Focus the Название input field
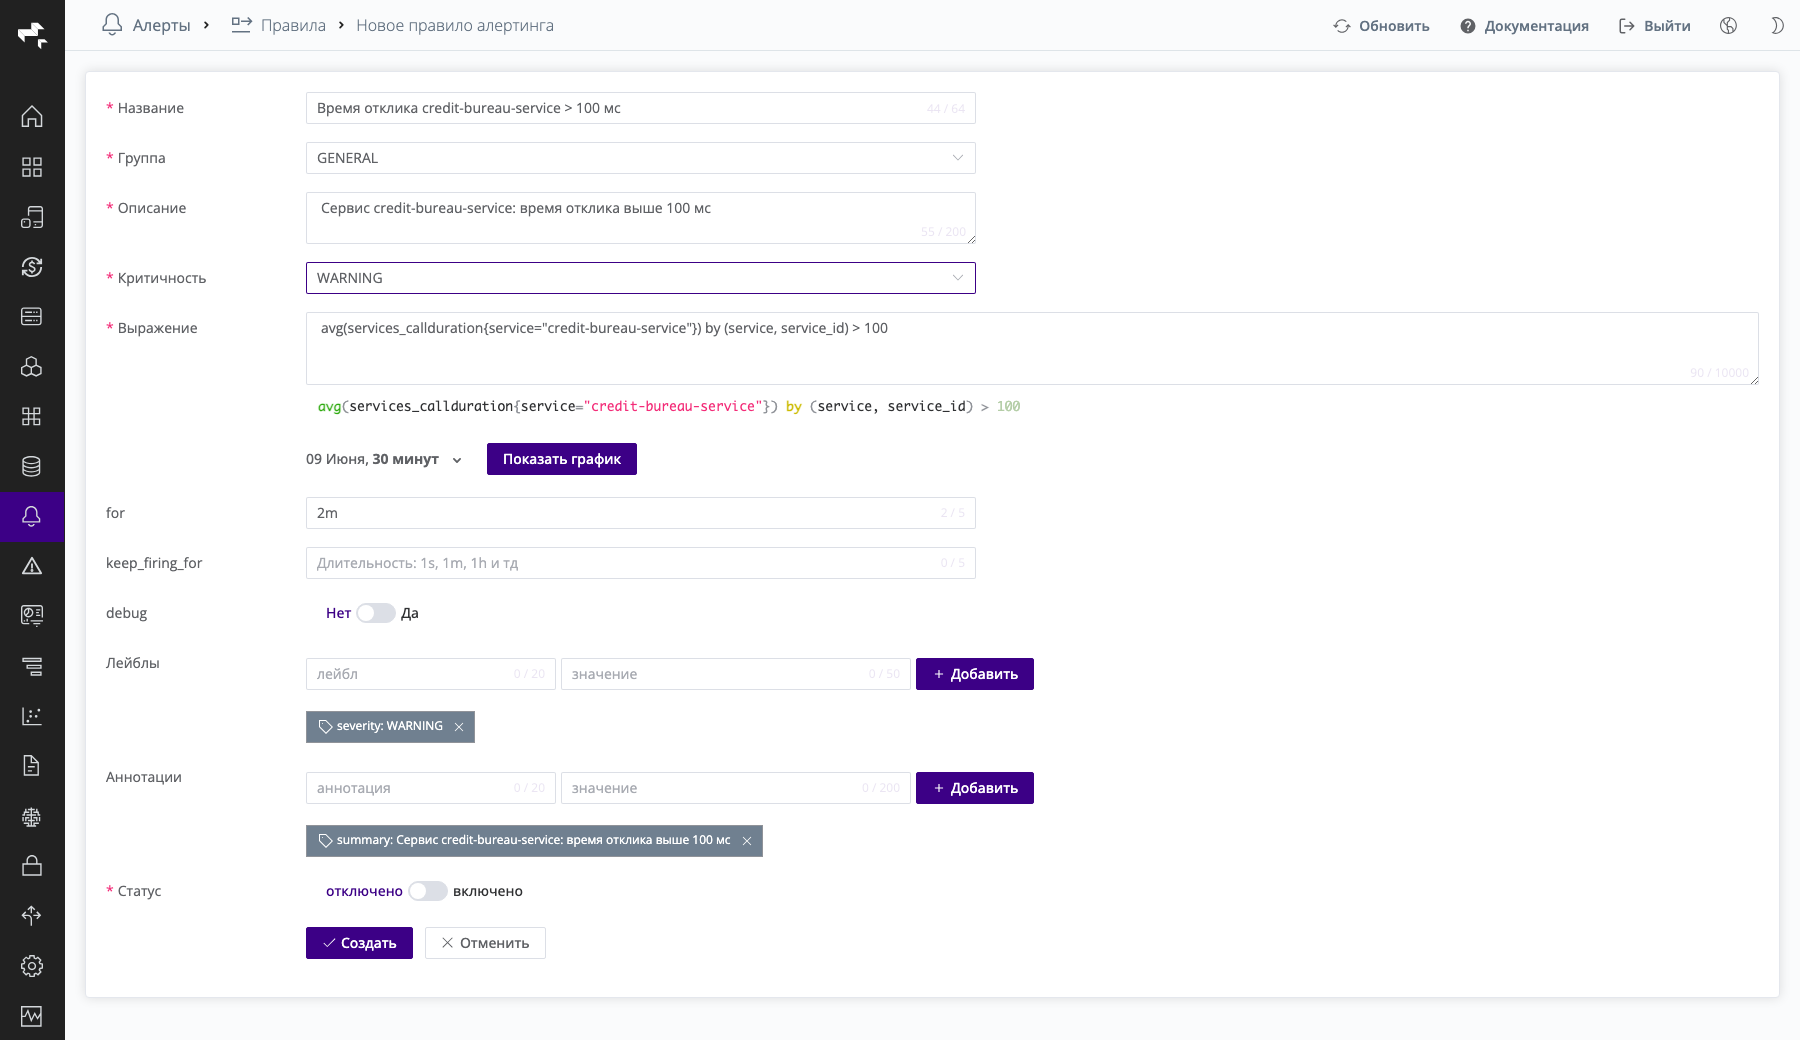 pyautogui.click(x=641, y=108)
